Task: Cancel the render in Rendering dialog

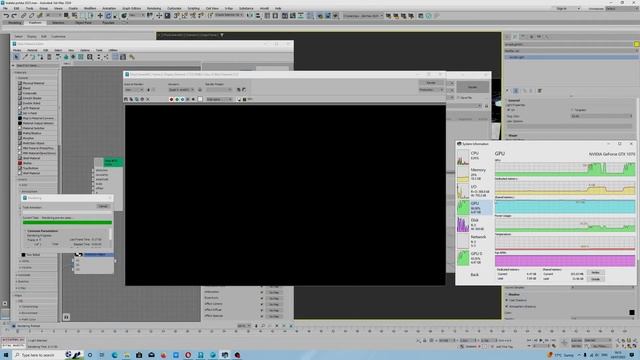Action: (x=103, y=207)
